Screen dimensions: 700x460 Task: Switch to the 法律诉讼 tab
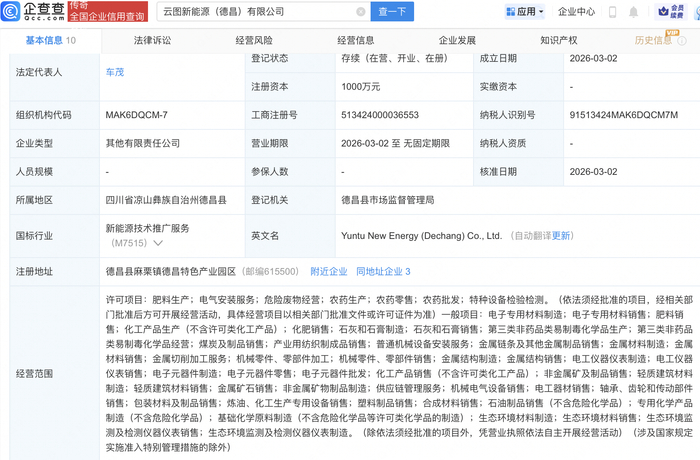click(152, 40)
